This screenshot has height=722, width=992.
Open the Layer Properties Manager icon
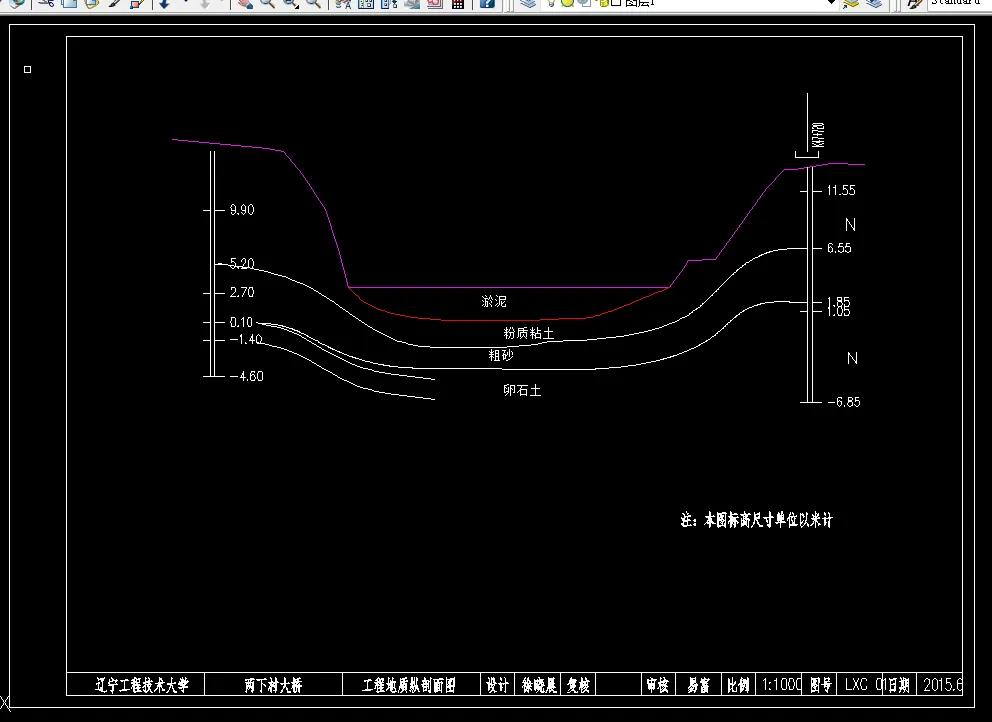pos(528,3)
